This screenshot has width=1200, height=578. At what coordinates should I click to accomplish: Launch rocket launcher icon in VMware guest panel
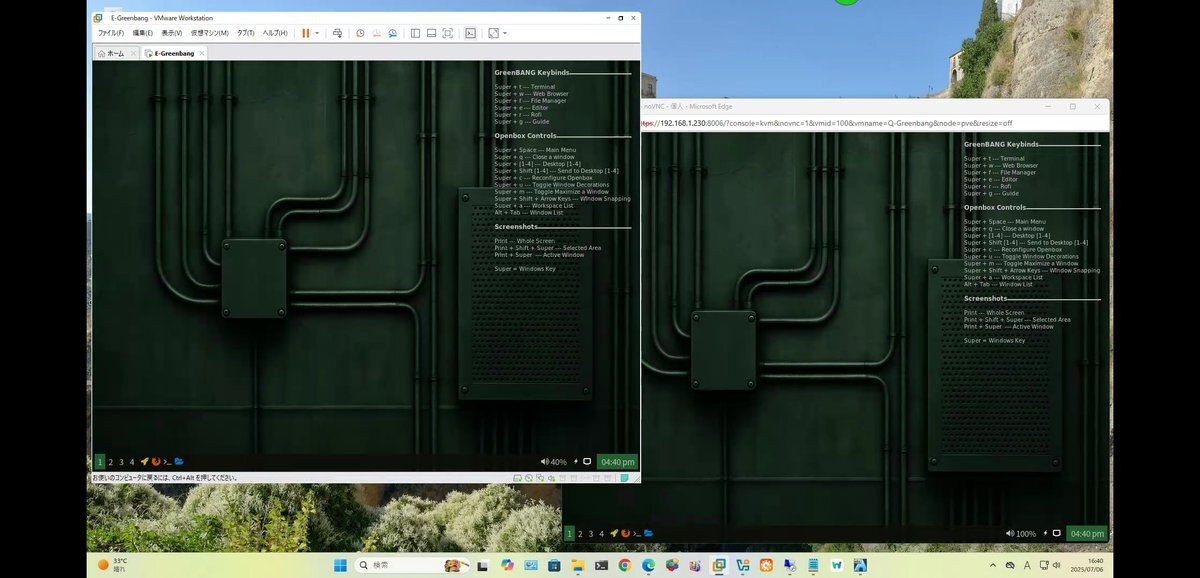tap(144, 462)
